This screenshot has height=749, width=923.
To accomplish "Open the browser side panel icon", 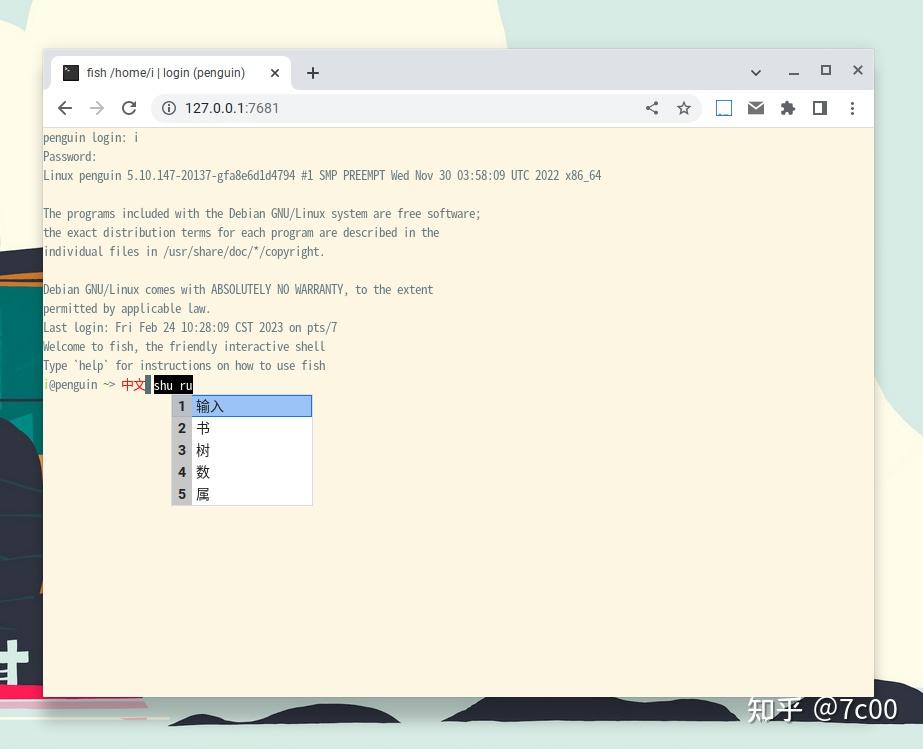I will point(820,108).
